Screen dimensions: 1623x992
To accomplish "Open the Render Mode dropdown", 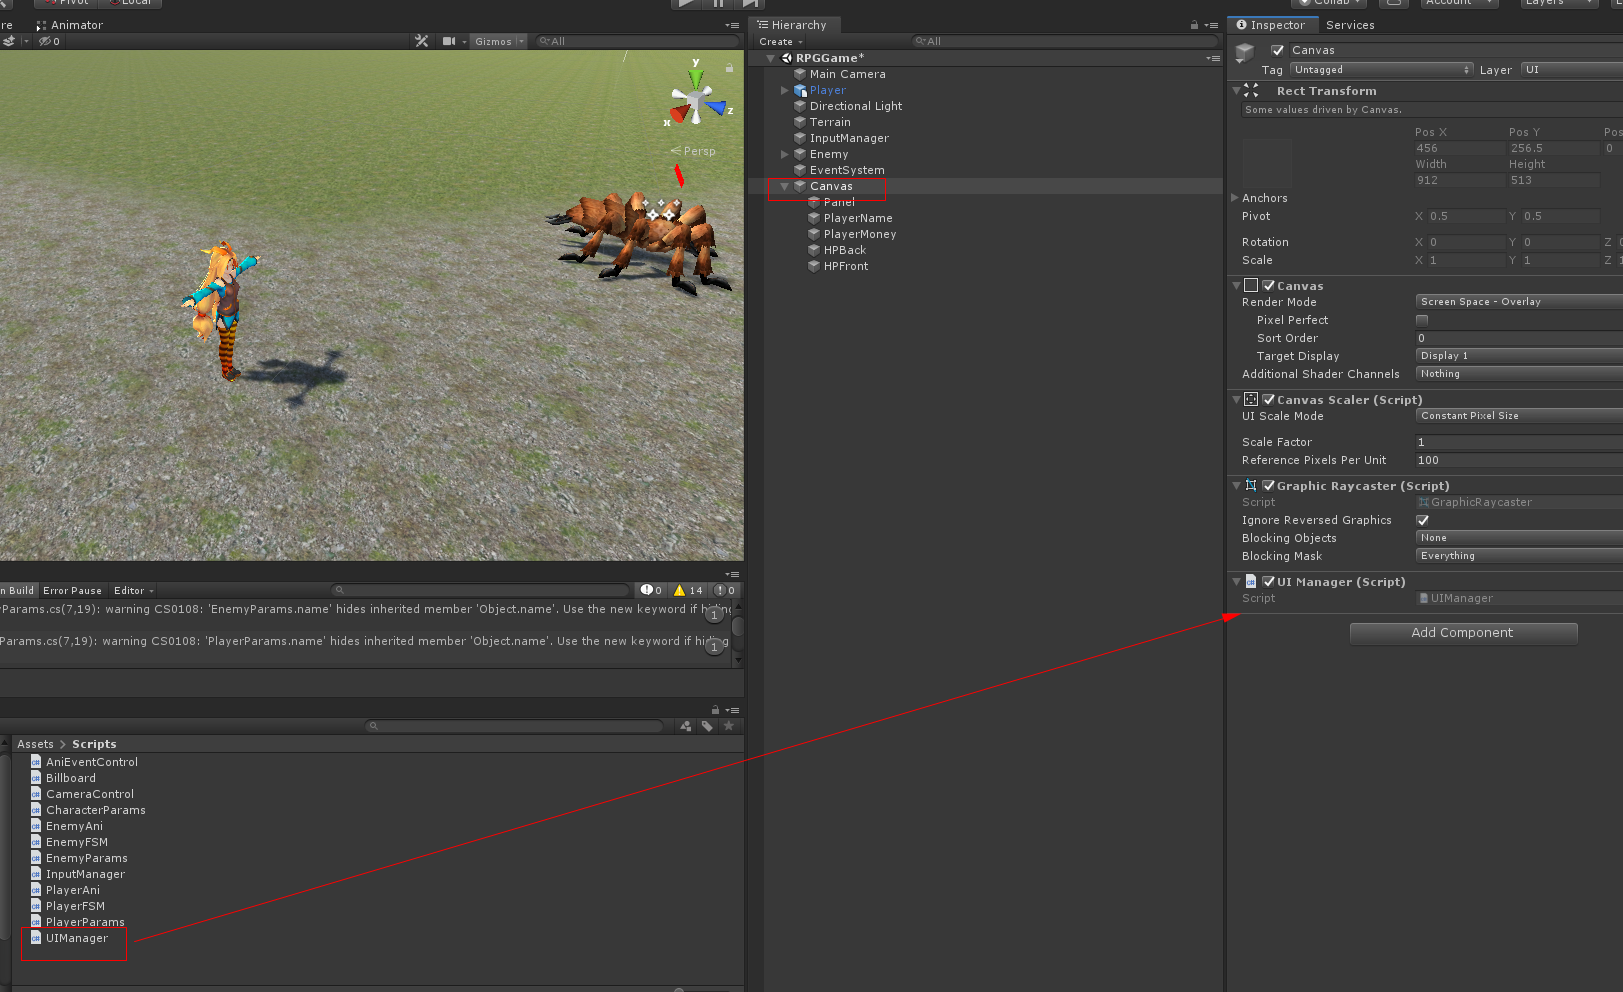I will click(x=1519, y=302).
